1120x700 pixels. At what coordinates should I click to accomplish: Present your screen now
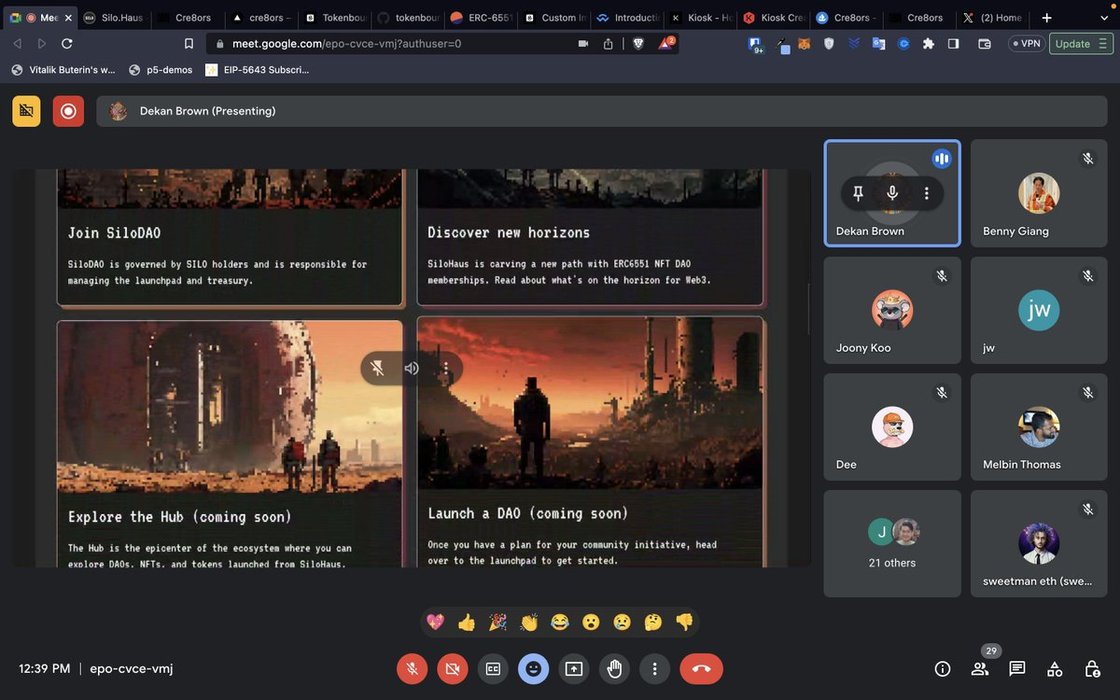(x=574, y=669)
